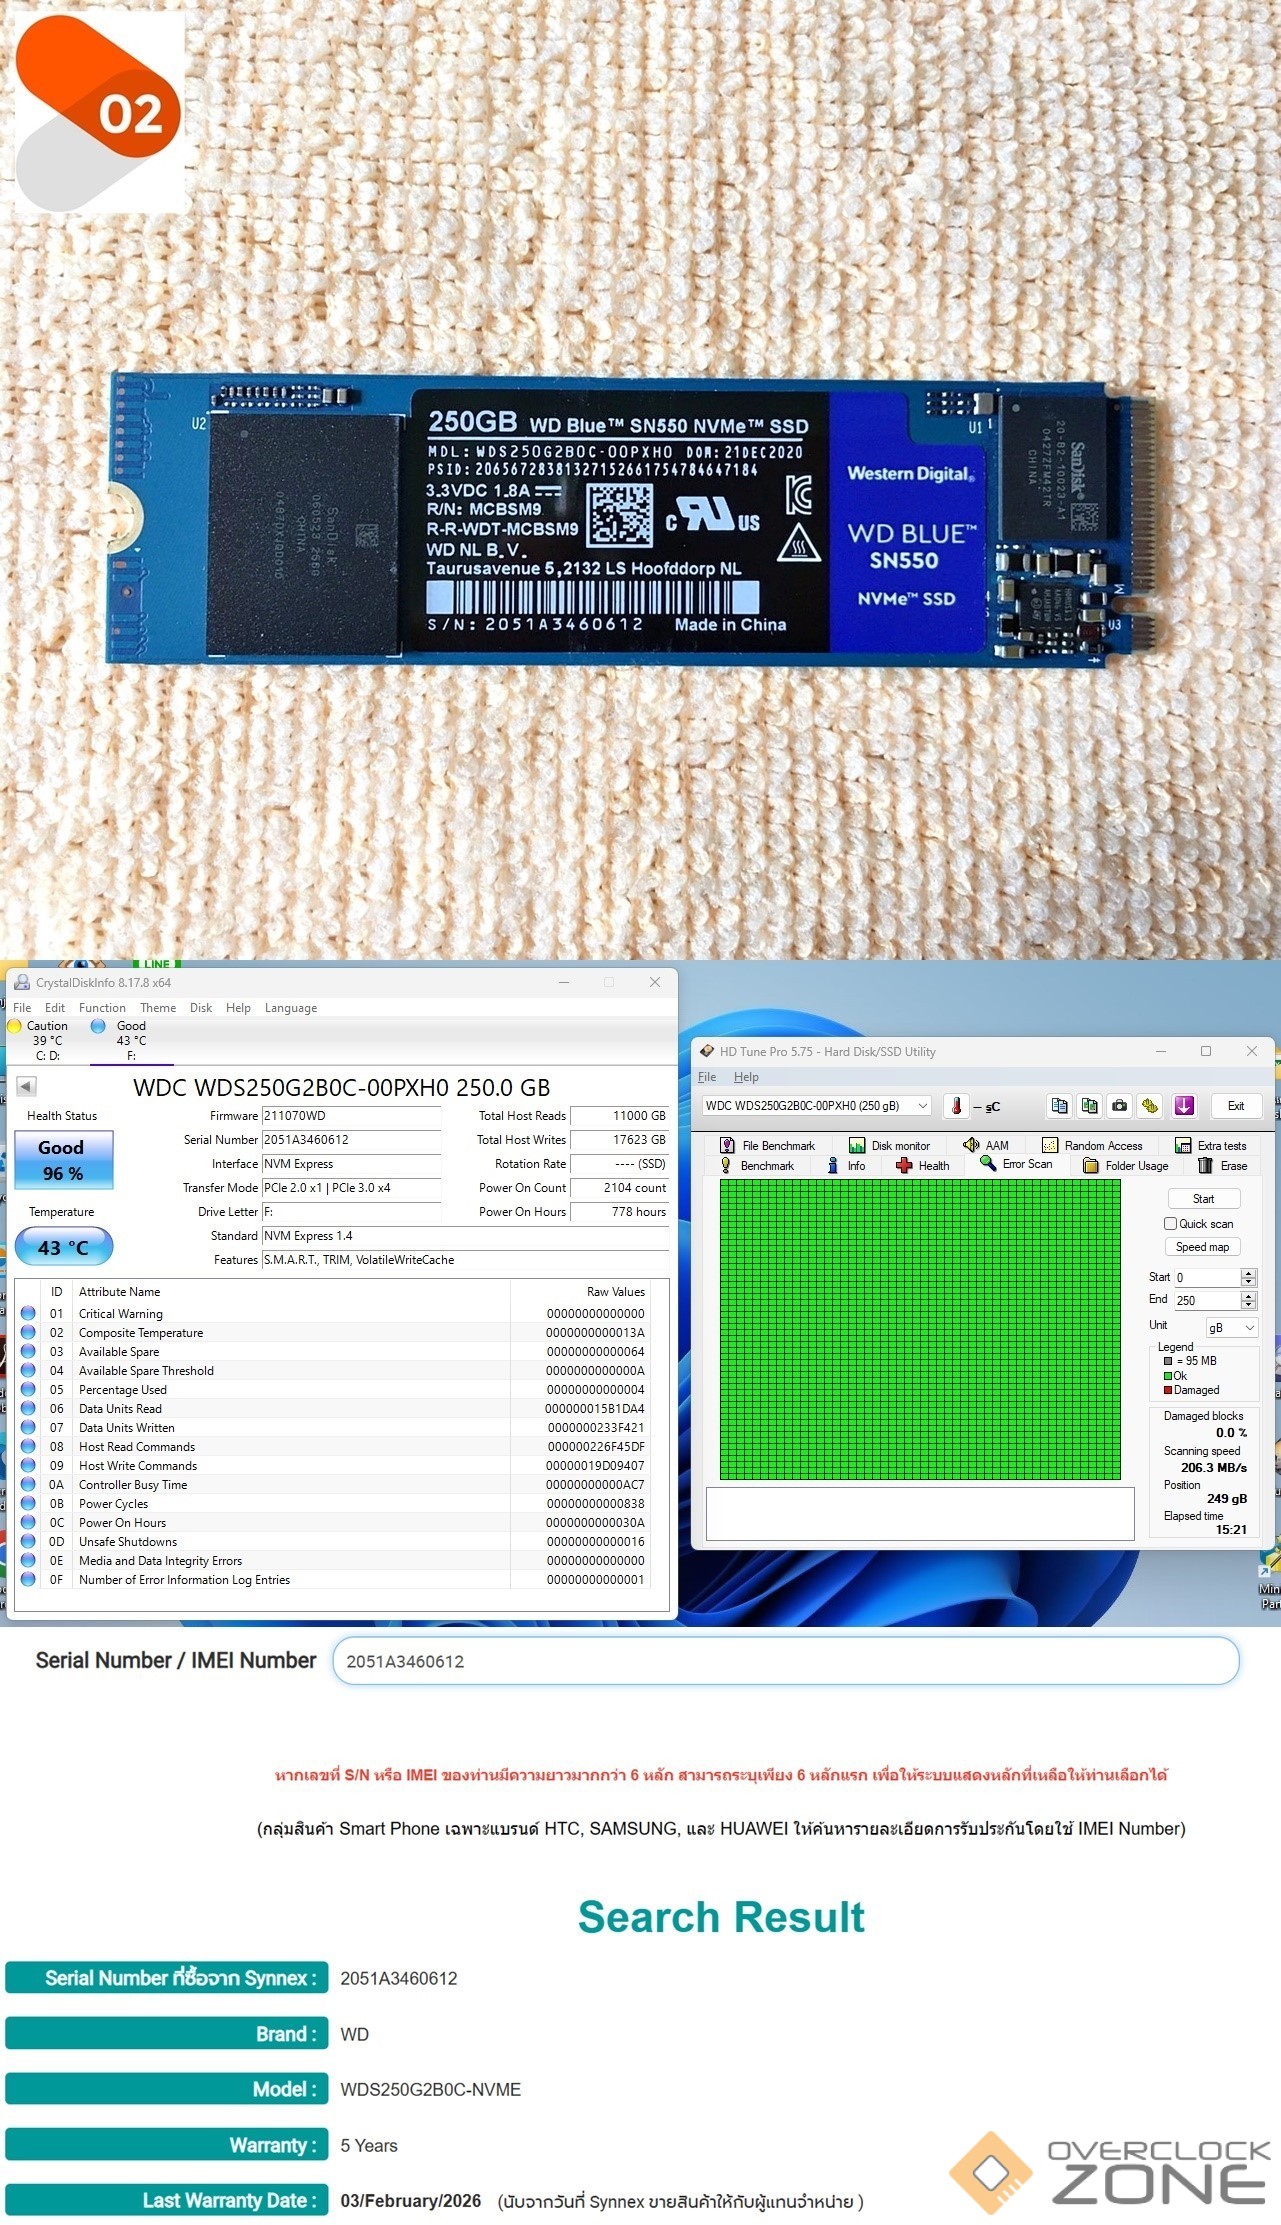This screenshot has width=1281, height=2225.
Task: Increase the End value with its up arrow
Action: [x=1248, y=1296]
